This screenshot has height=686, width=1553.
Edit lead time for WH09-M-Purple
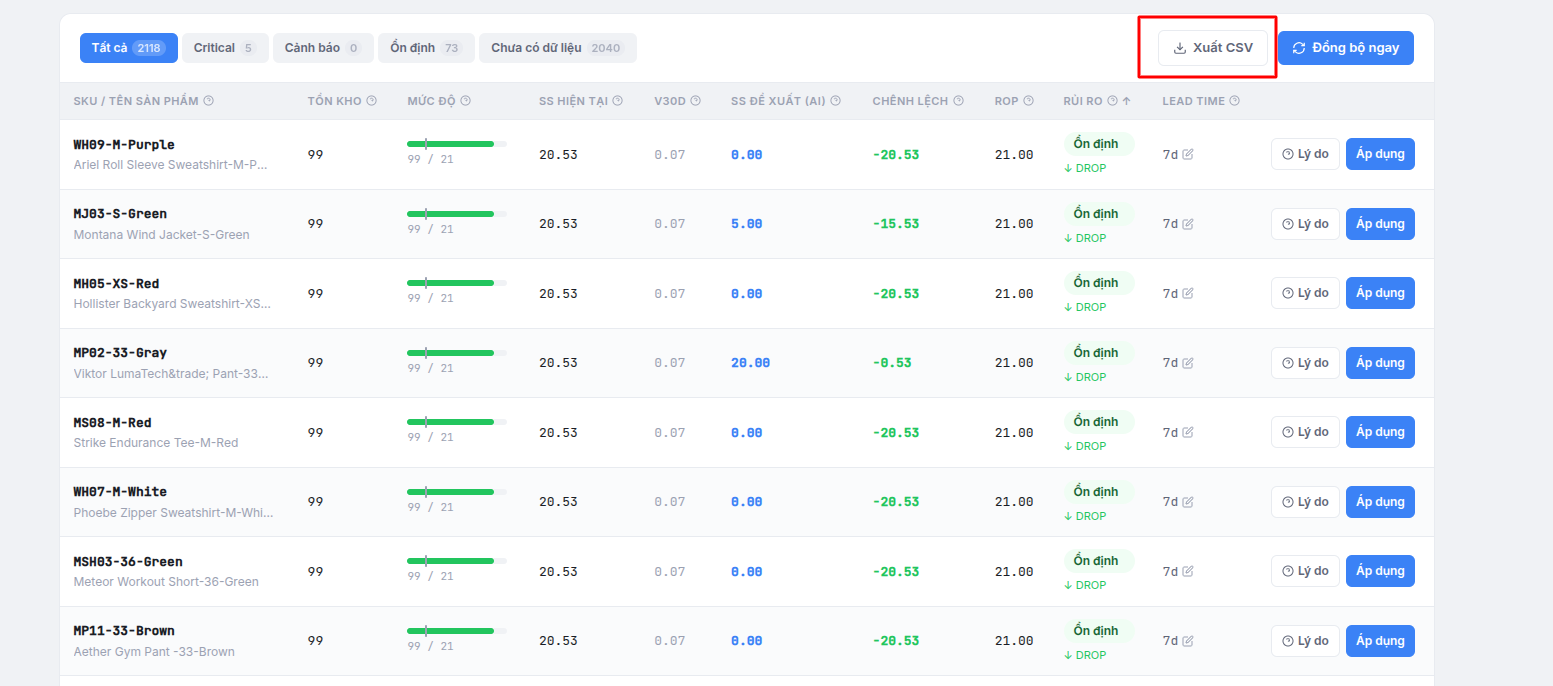point(1188,155)
